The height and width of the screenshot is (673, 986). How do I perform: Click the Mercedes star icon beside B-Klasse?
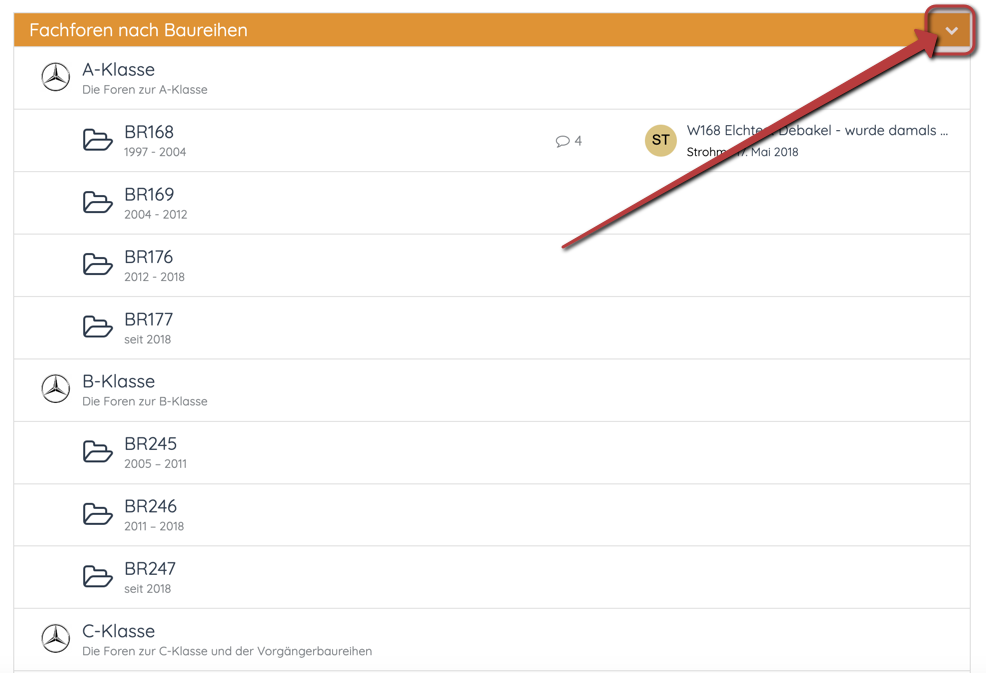click(x=56, y=389)
